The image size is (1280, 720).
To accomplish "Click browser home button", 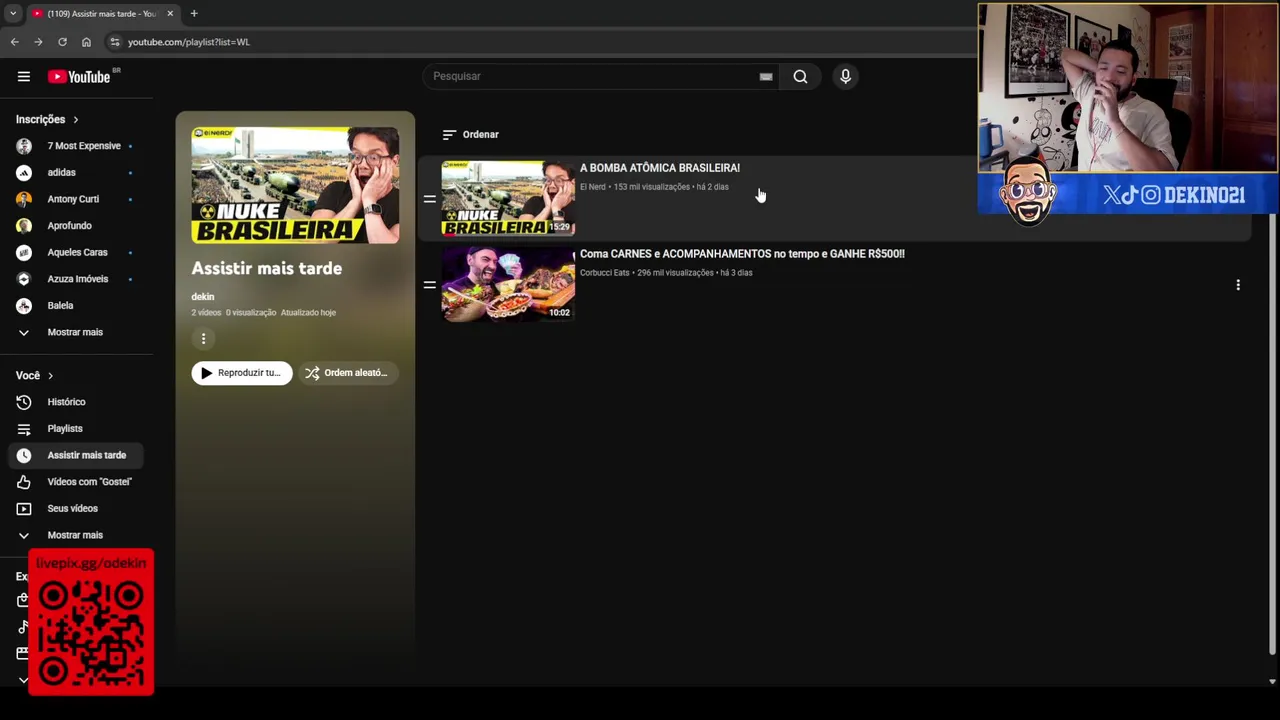I will click(x=86, y=42).
